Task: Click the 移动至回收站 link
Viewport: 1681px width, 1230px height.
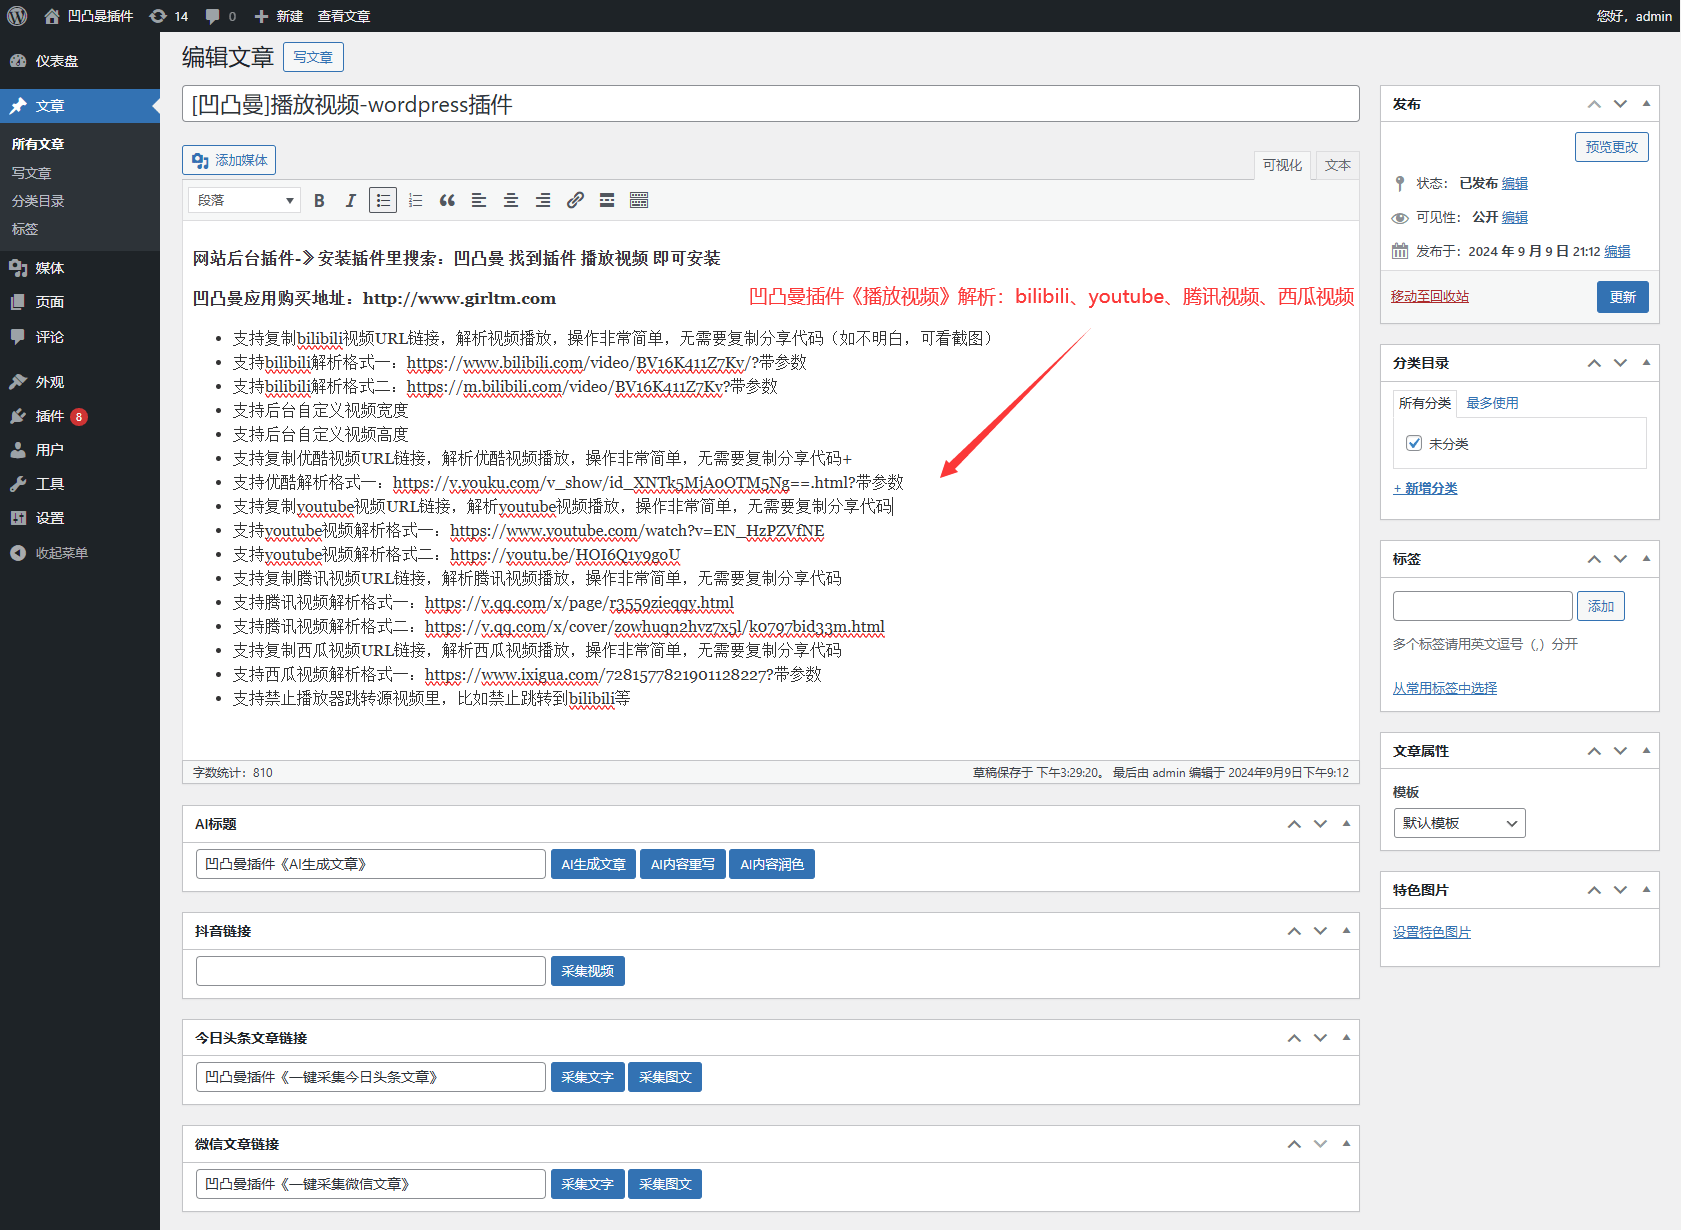Action: [x=1430, y=297]
